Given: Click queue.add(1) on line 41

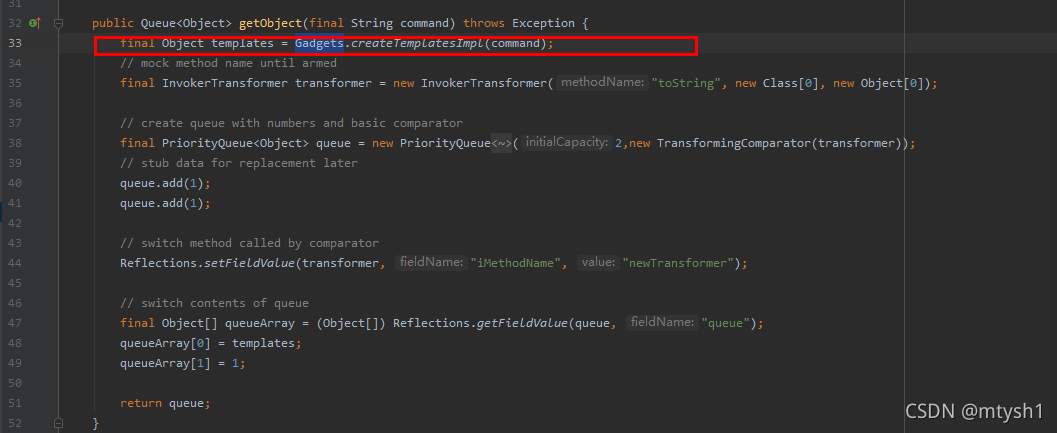Looking at the screenshot, I should 166,203.
